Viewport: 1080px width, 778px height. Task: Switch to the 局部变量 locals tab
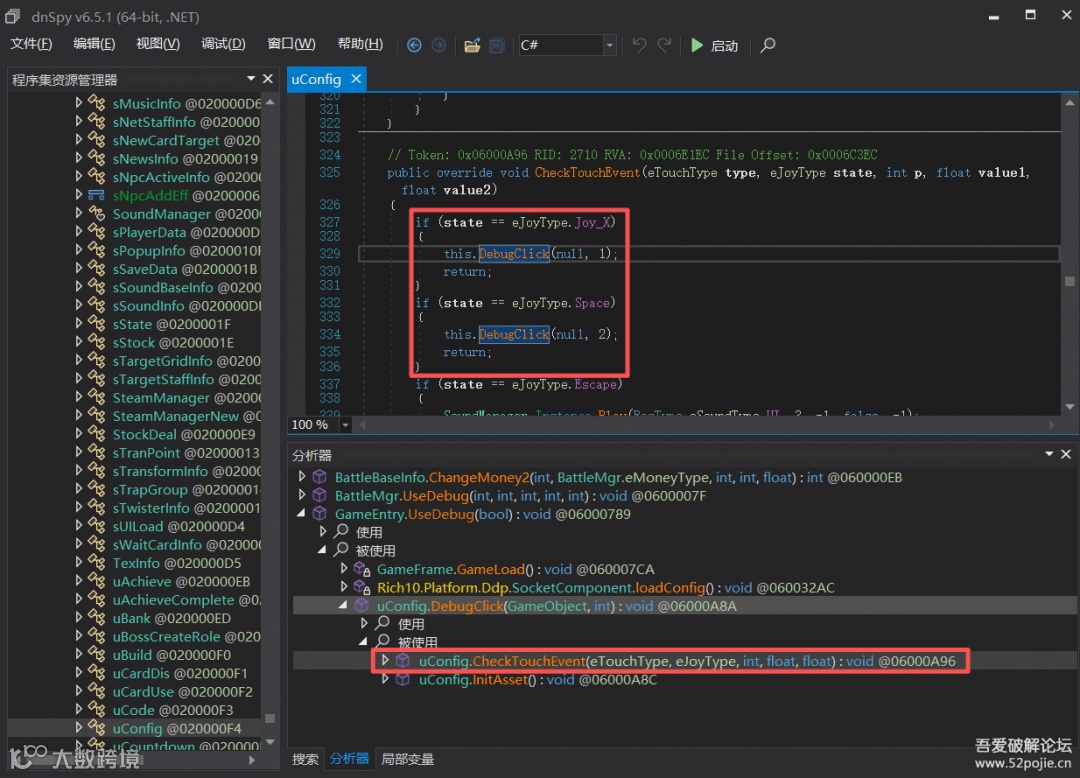(408, 760)
